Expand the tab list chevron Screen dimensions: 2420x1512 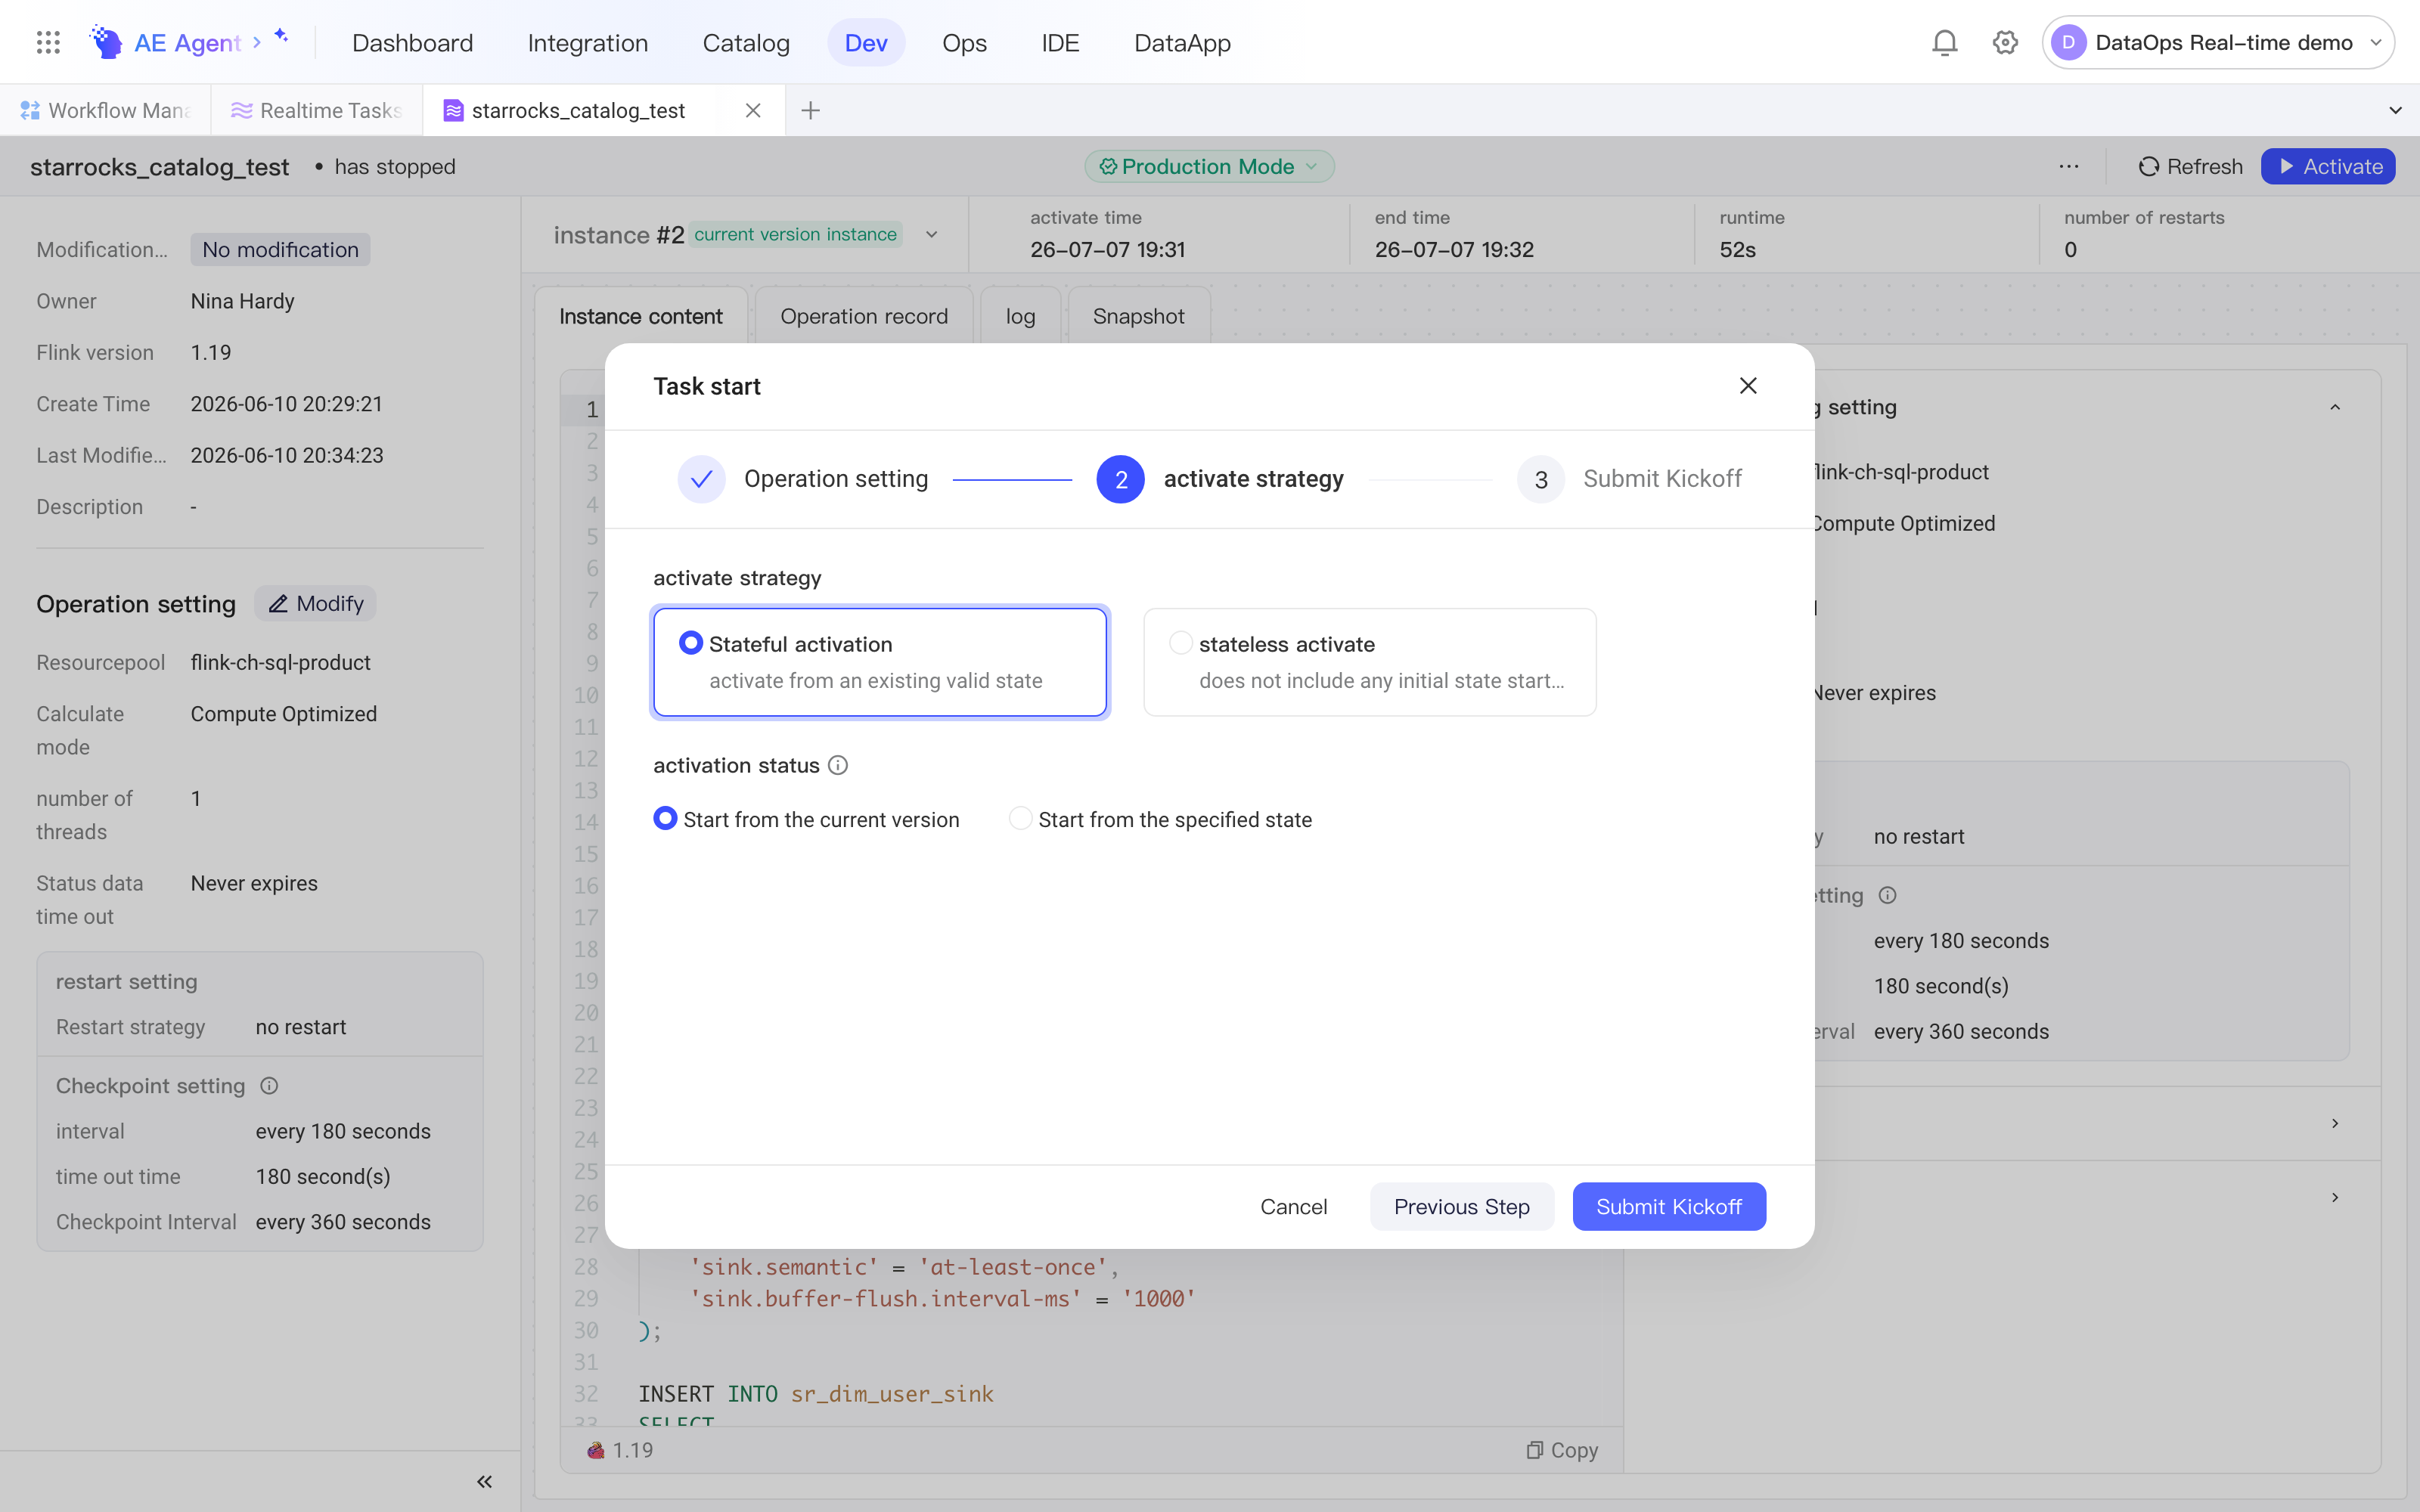tap(2395, 110)
